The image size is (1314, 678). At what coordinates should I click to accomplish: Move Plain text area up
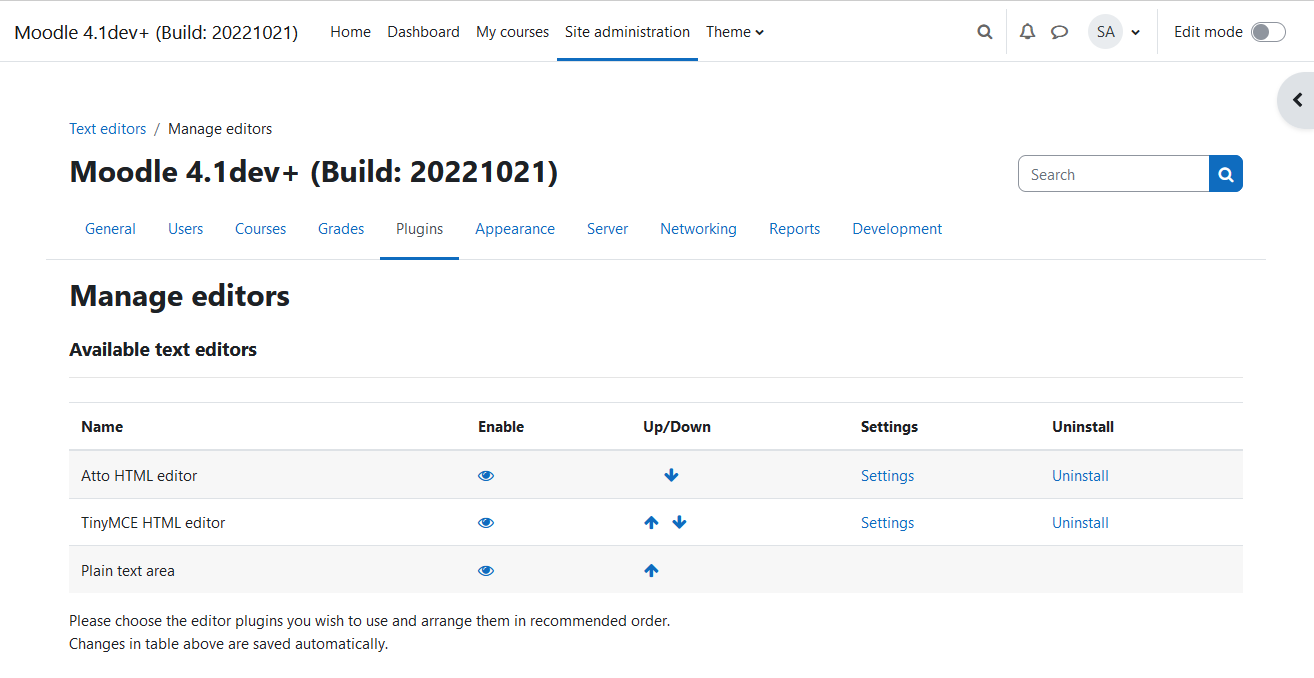[x=651, y=571]
